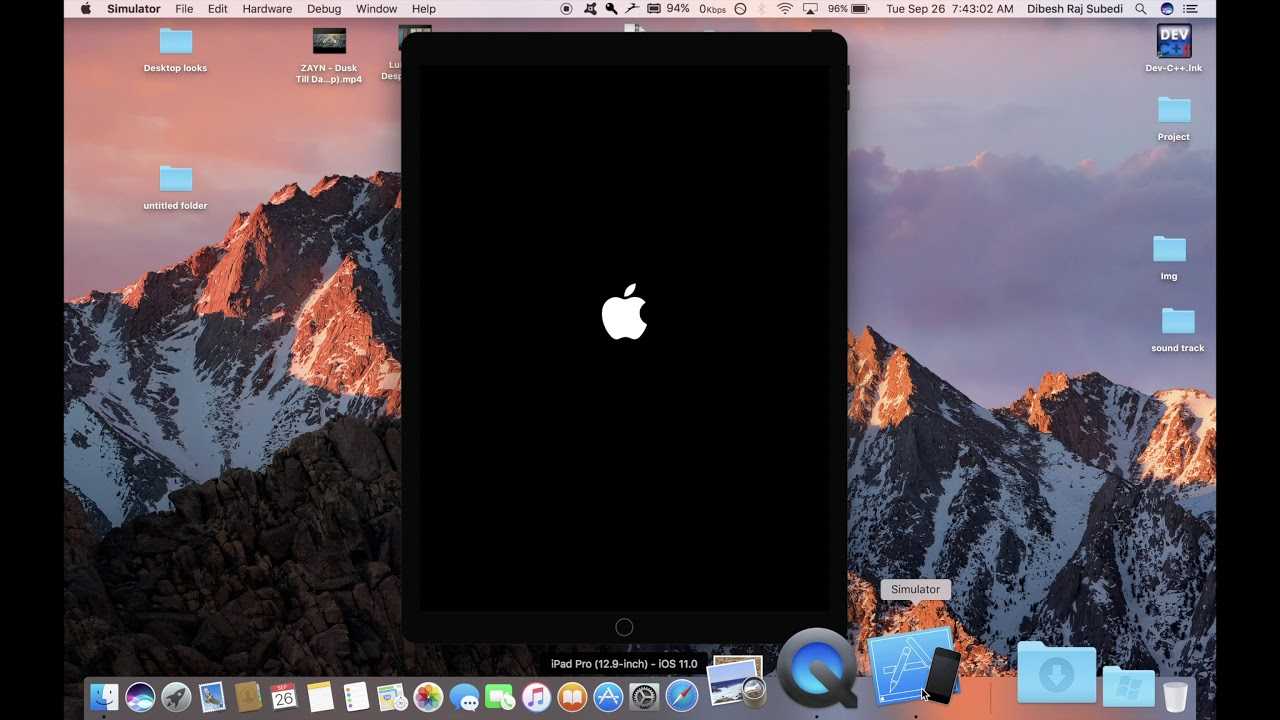This screenshot has height=720, width=1280.
Task: Open the Apple menu
Action: coord(85,9)
